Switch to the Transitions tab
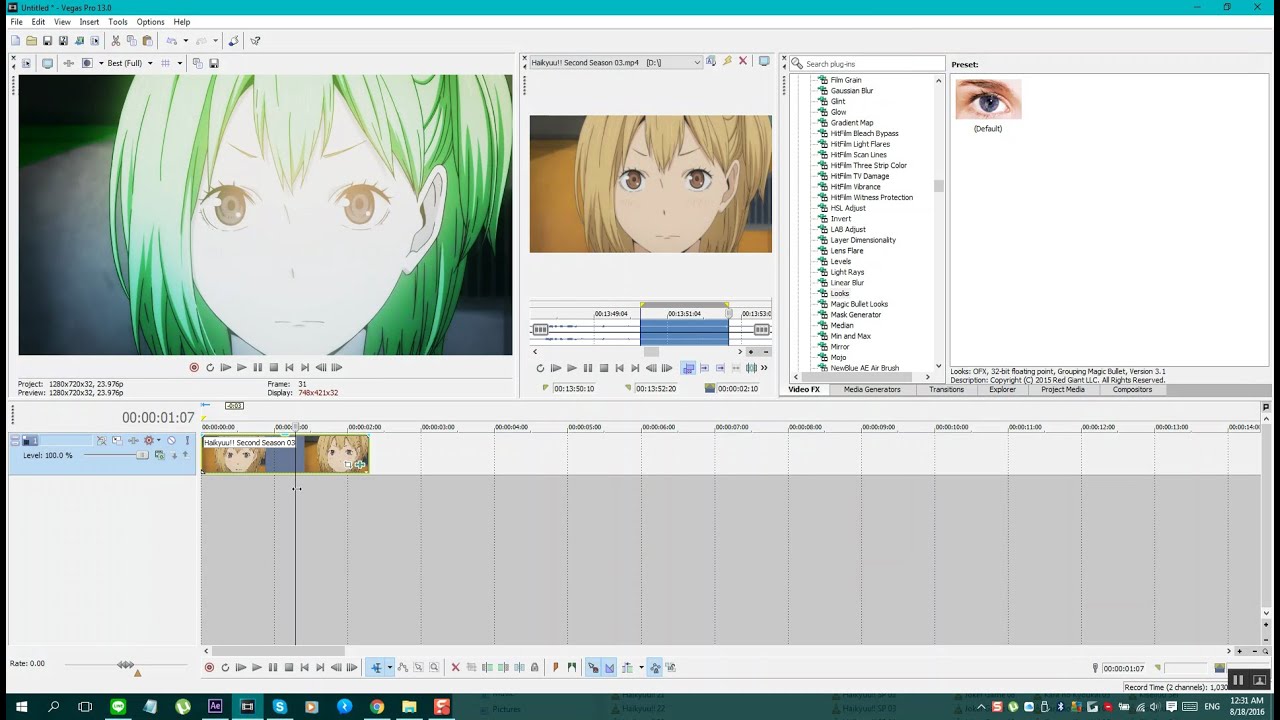Screen dimensions: 1280x720 946,389
